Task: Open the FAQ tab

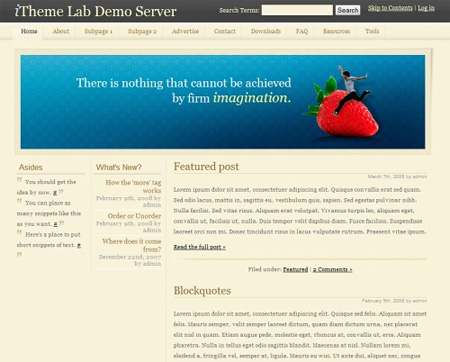Action: [x=302, y=31]
